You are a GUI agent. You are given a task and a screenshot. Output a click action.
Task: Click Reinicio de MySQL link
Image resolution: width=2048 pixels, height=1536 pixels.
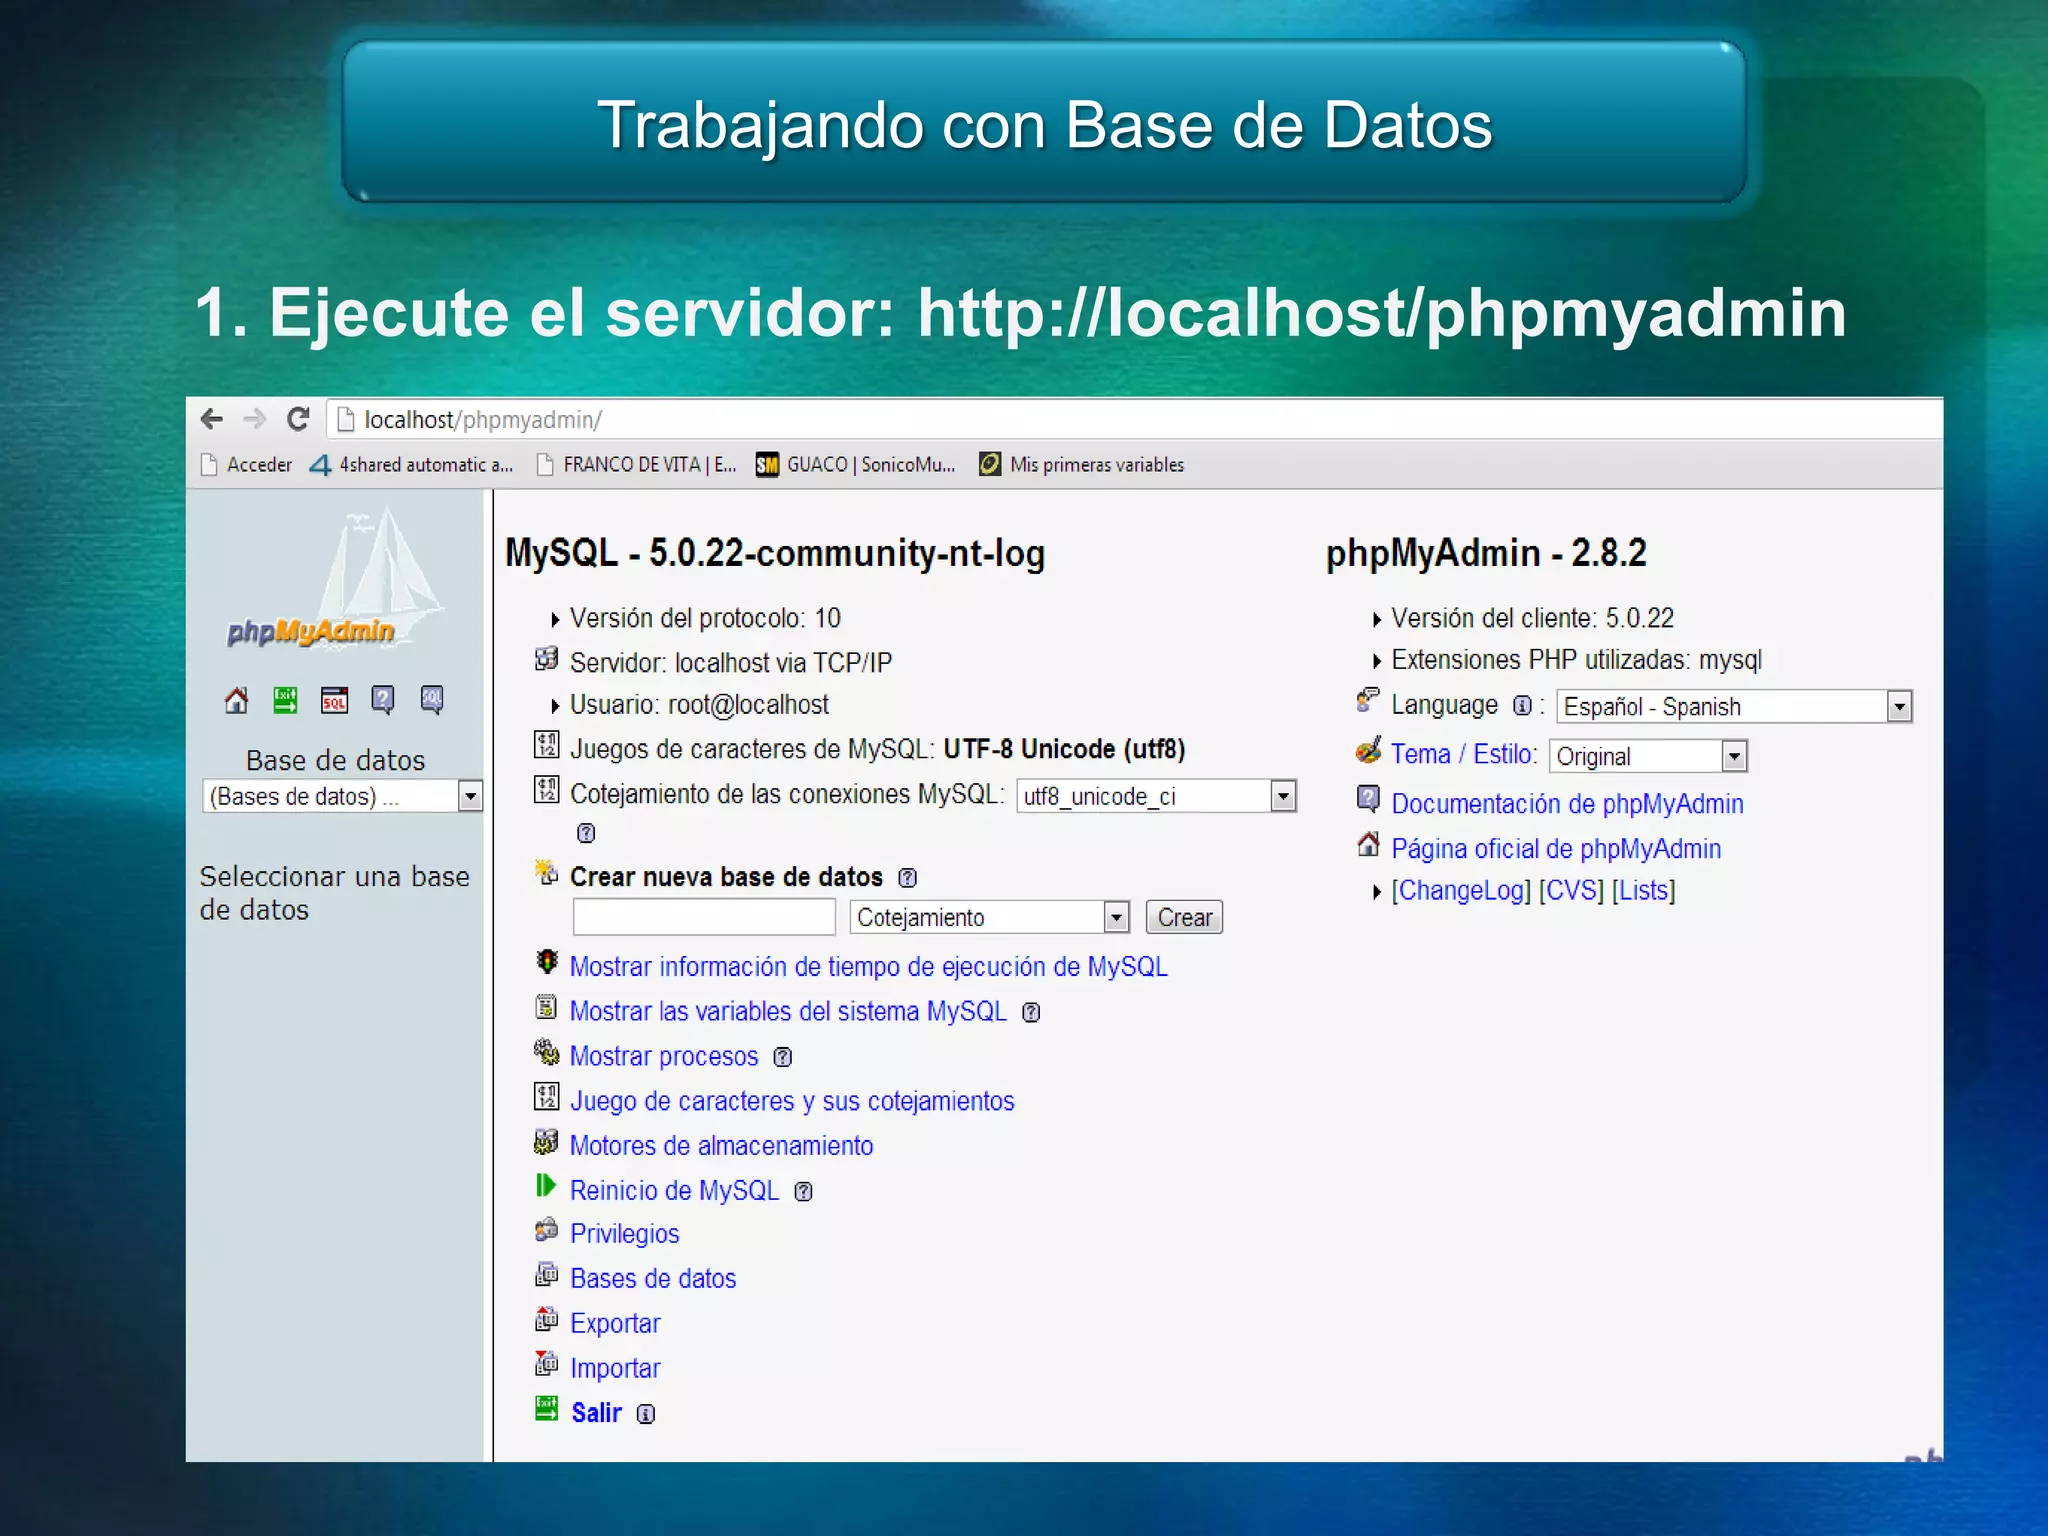click(674, 1191)
